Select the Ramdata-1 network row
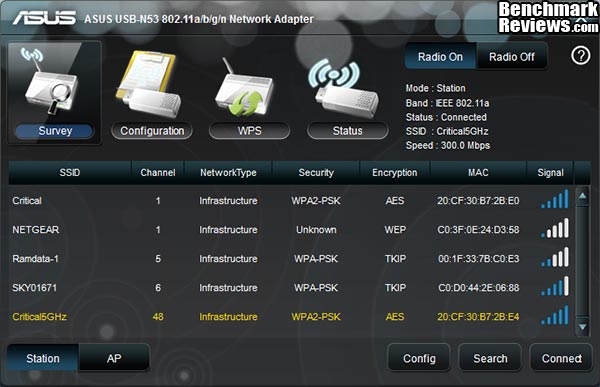Viewport: 600px width, 387px height. 291,259
